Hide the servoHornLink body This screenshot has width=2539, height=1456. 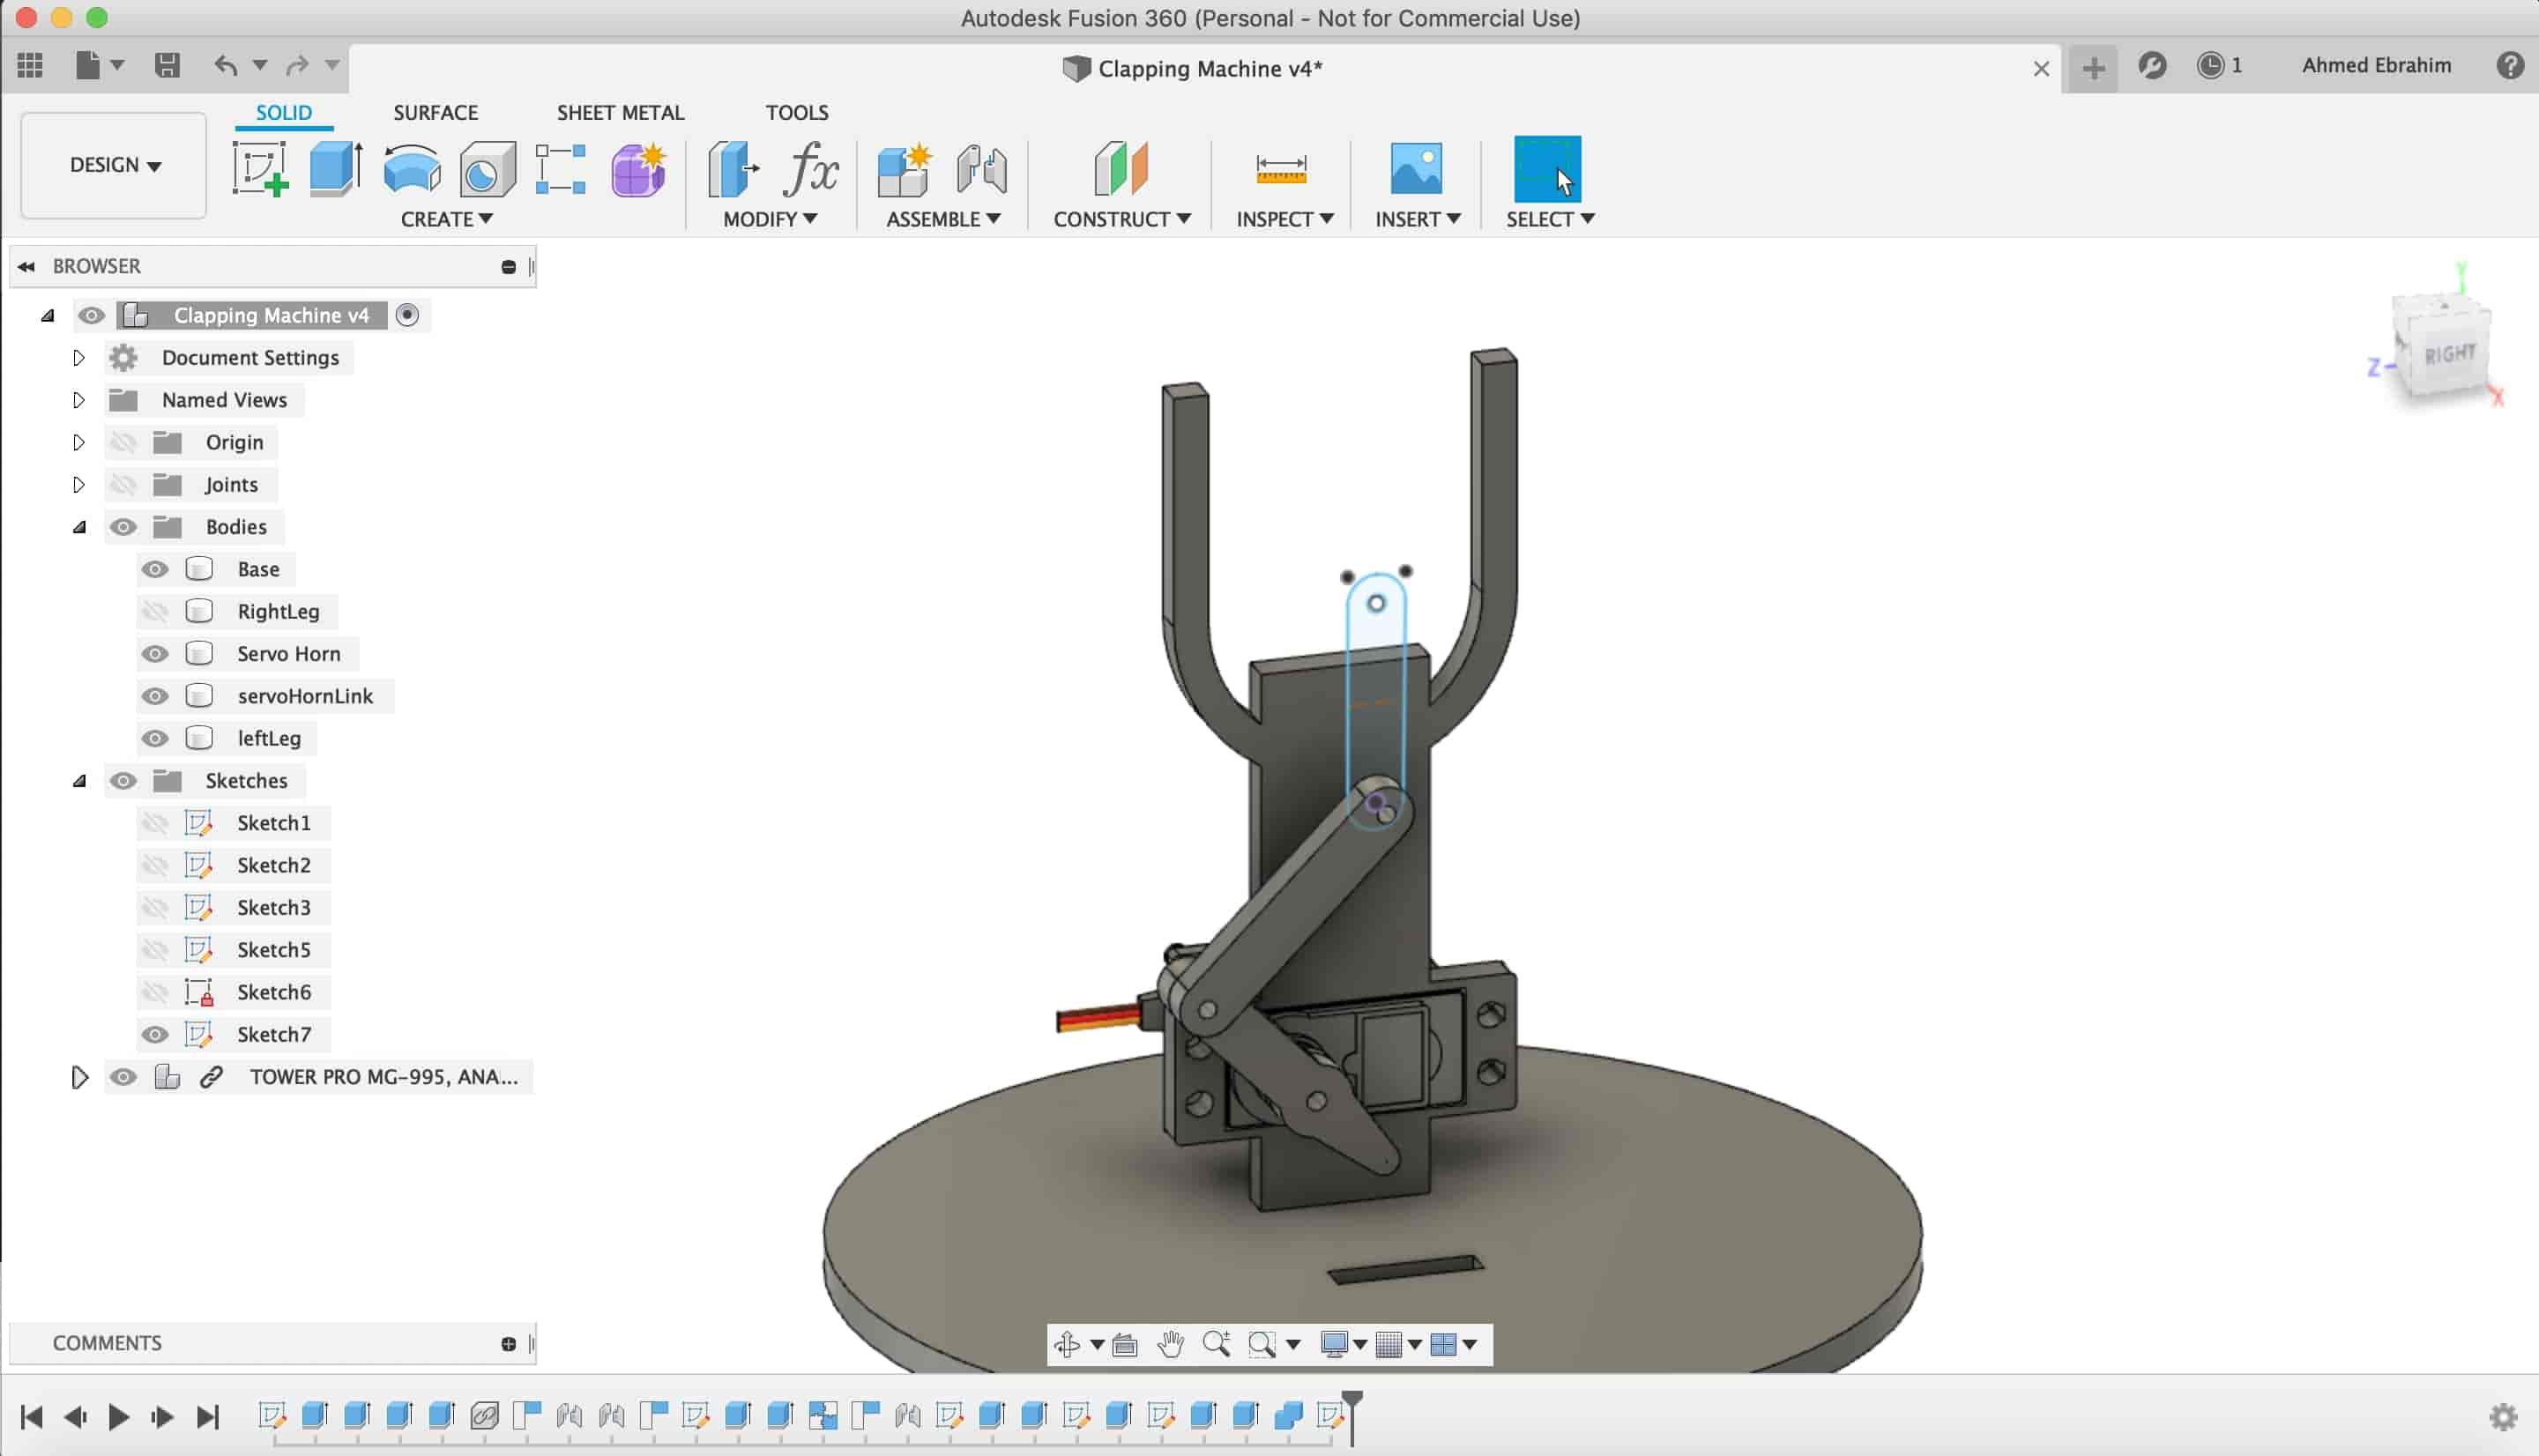click(x=154, y=696)
